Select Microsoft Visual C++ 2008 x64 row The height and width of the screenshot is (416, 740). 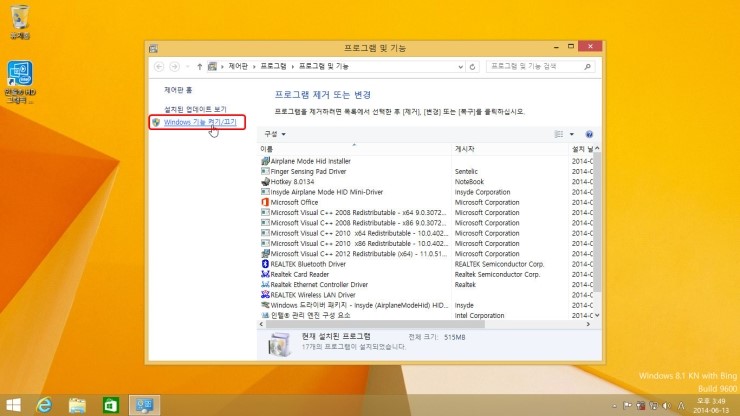[425, 212]
